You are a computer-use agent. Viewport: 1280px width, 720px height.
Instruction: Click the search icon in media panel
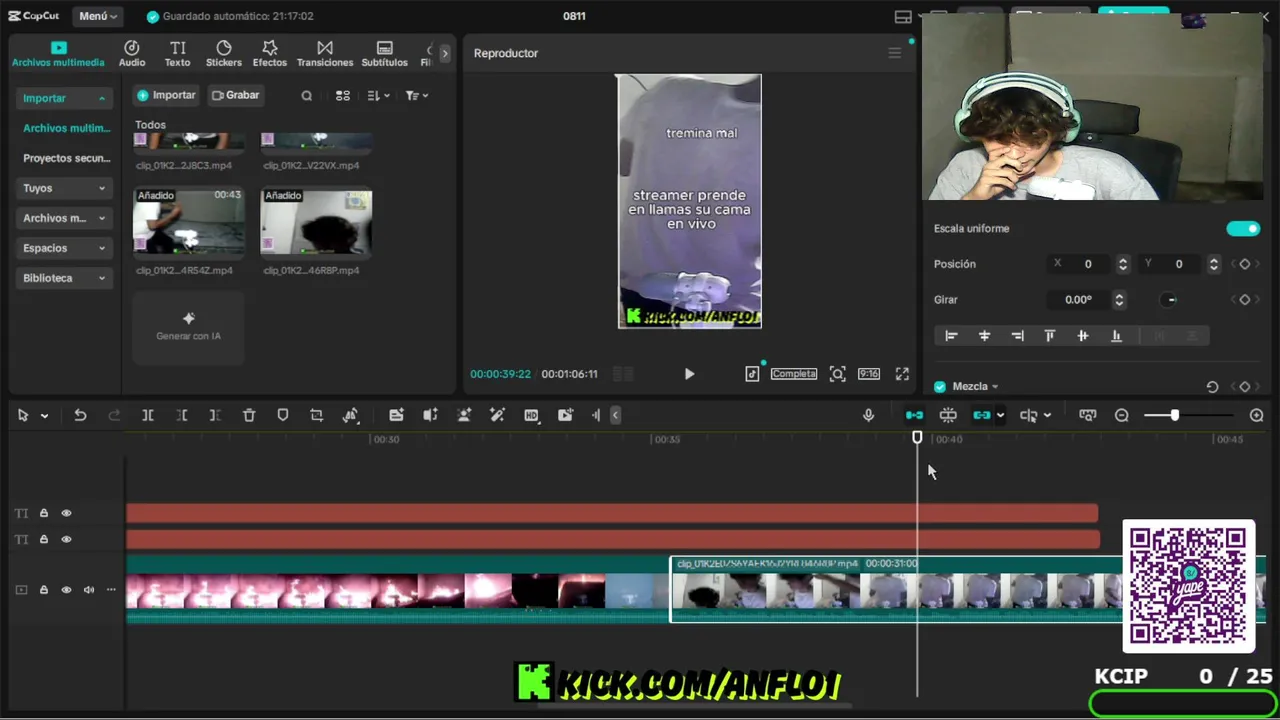307,96
